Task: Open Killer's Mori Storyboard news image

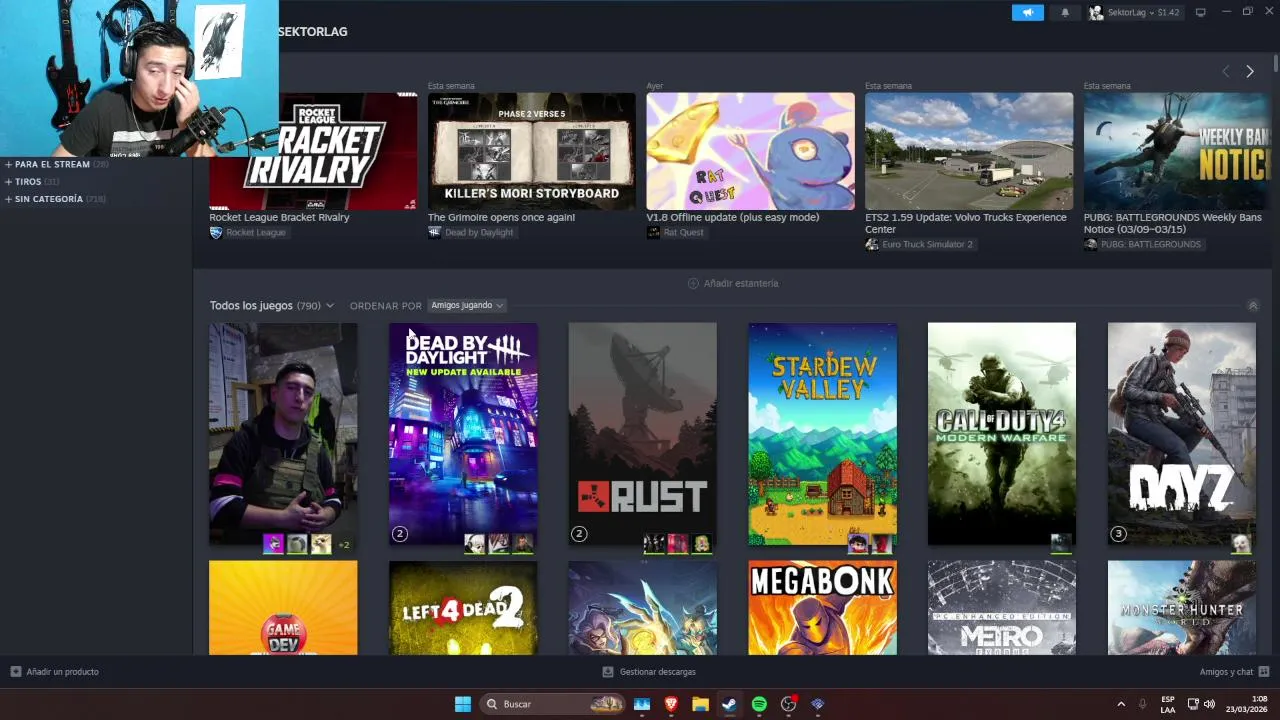Action: (x=532, y=151)
